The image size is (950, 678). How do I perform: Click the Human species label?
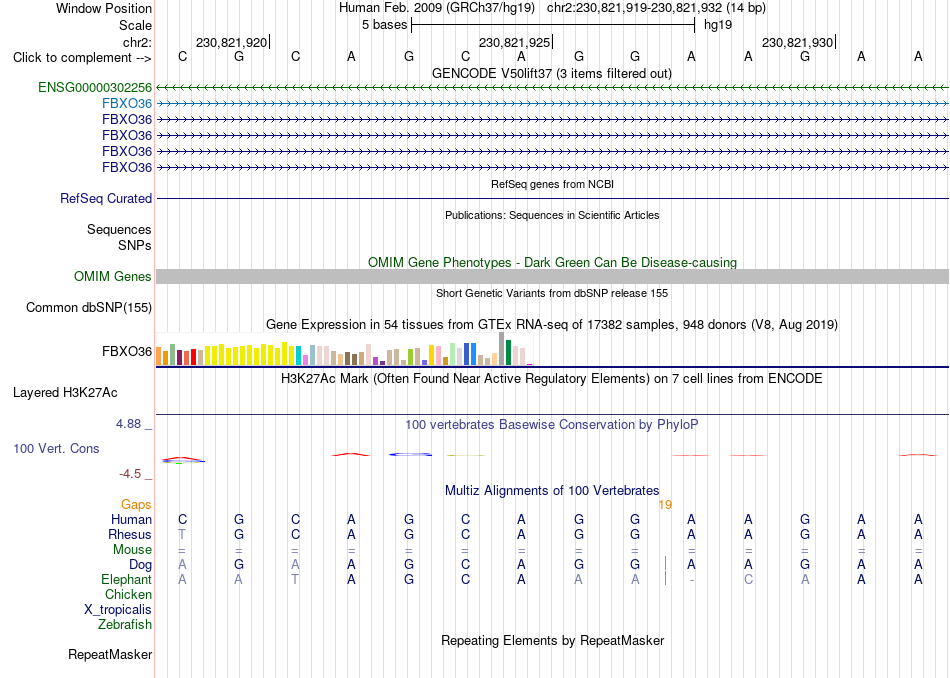click(x=131, y=520)
